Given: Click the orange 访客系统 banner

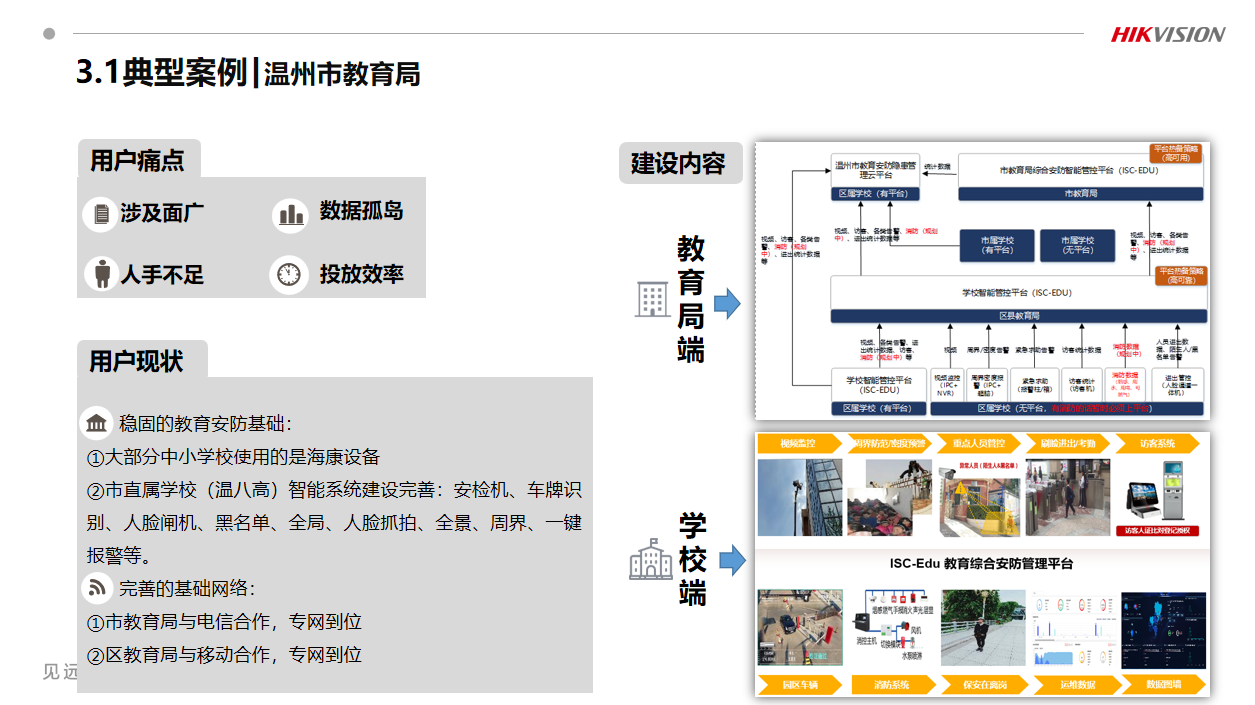Looking at the screenshot, I should tap(1158, 443).
